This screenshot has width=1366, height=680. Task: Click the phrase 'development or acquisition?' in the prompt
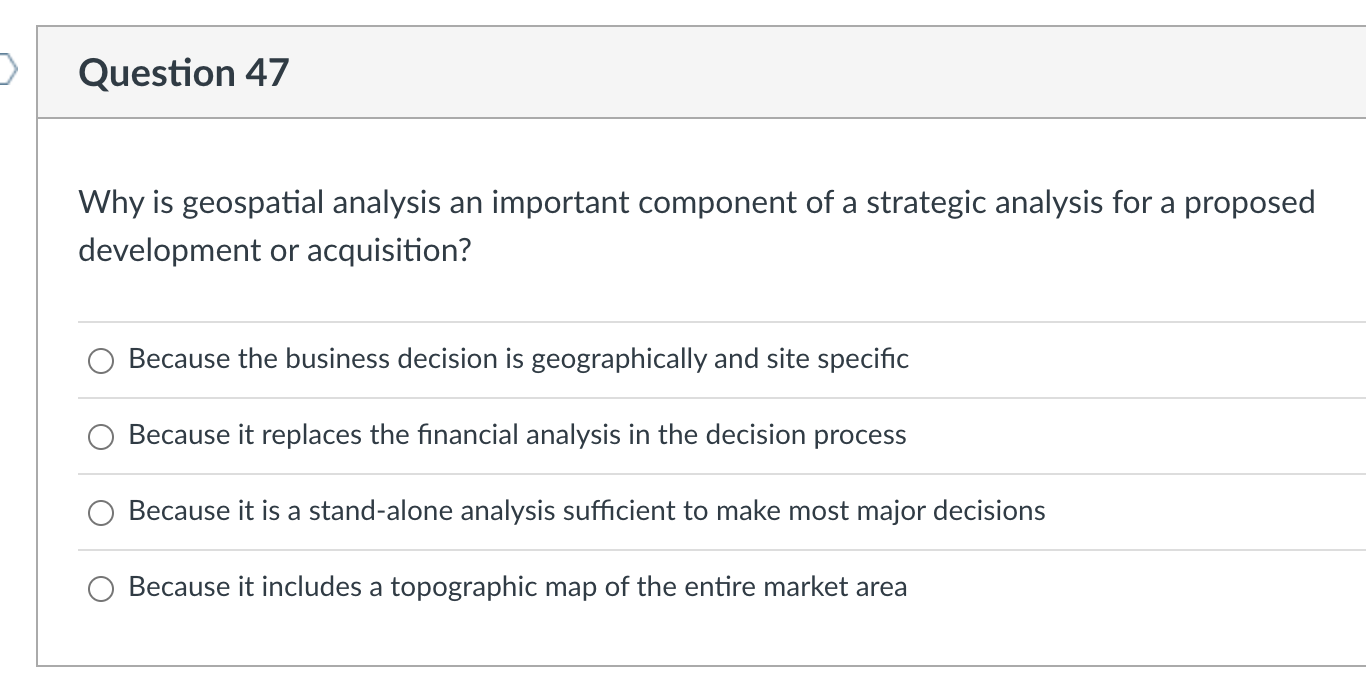(275, 250)
